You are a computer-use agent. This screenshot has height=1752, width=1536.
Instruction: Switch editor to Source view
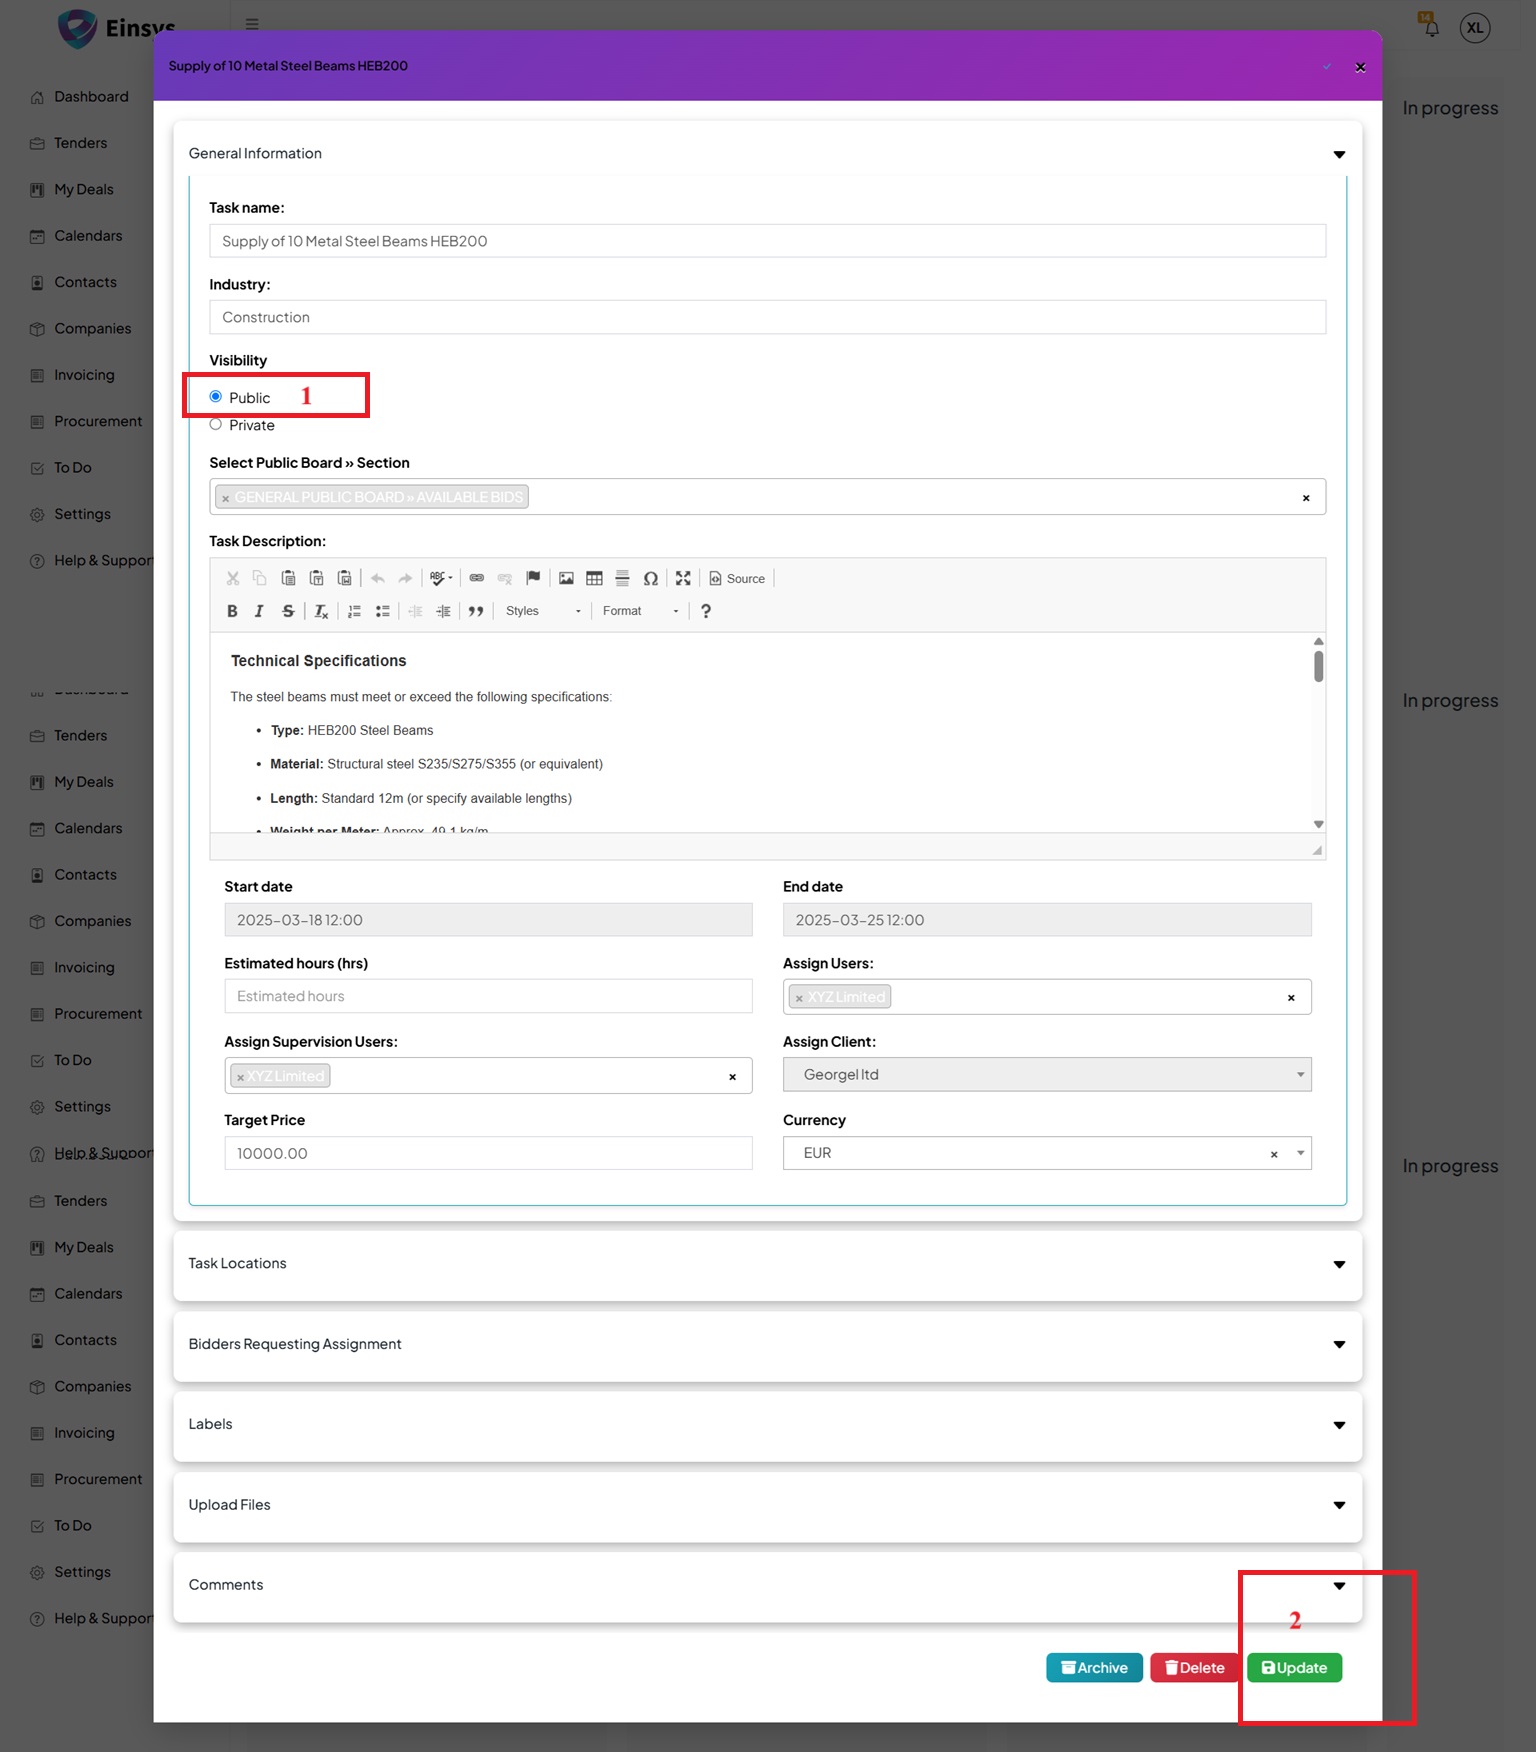point(737,578)
